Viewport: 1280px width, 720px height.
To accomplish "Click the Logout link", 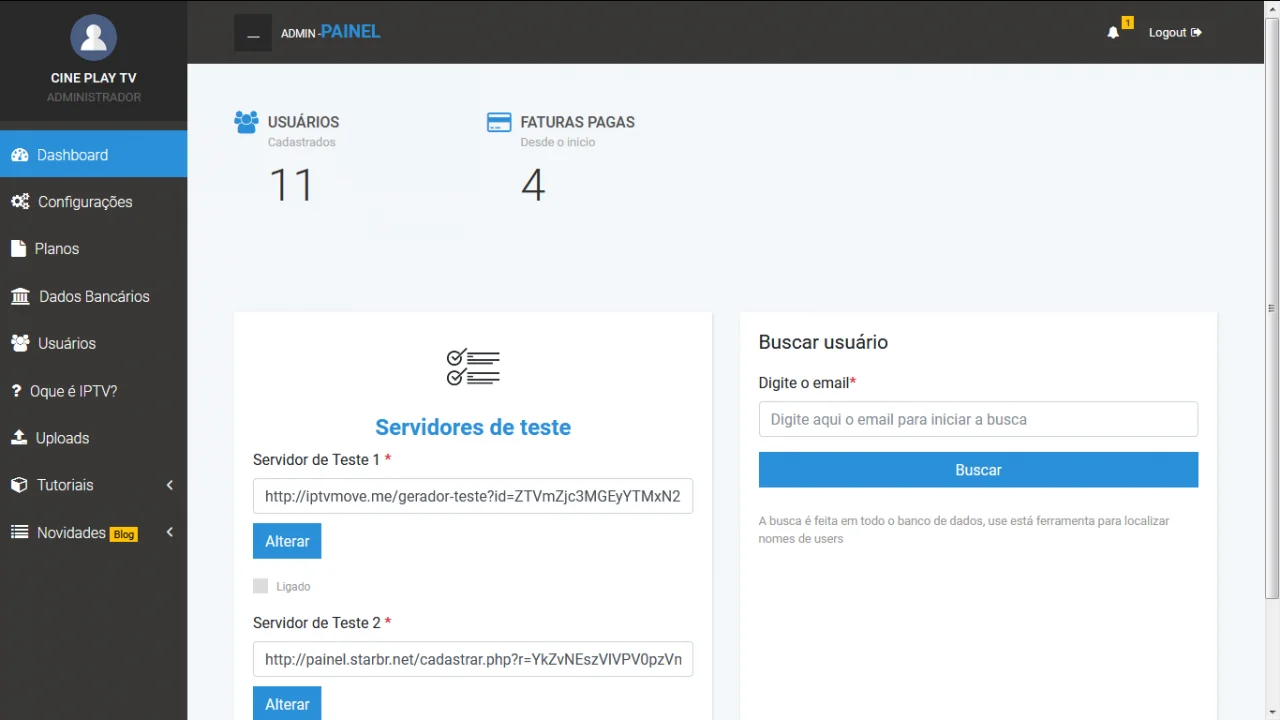I will (1174, 33).
